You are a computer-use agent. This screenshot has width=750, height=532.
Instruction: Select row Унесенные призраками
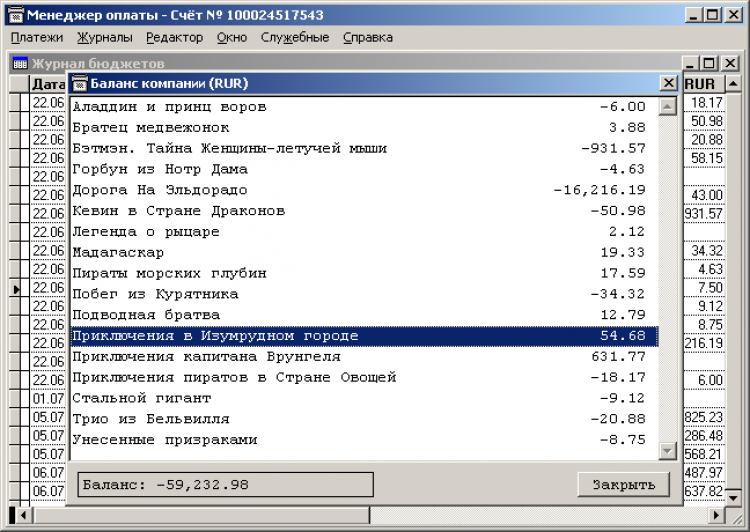tap(364, 440)
